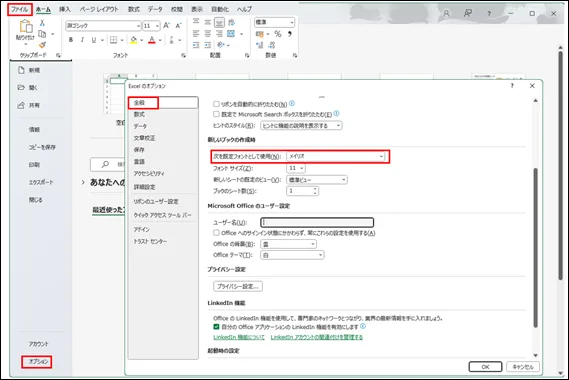Switch to the ページ レイアウト ribbon tab
The width and height of the screenshot is (569, 380).
99,9
